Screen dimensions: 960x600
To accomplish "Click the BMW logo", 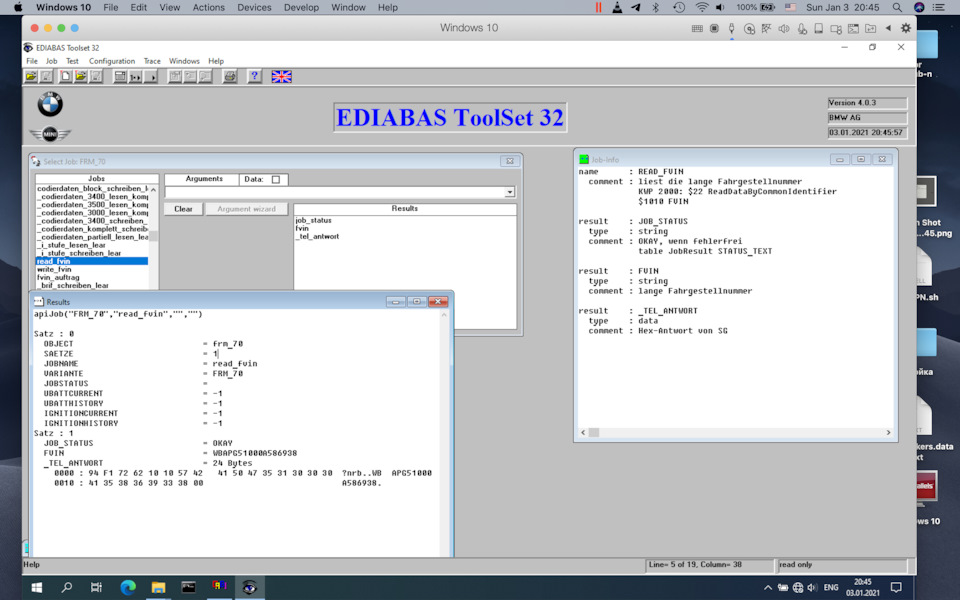I will point(50,104).
